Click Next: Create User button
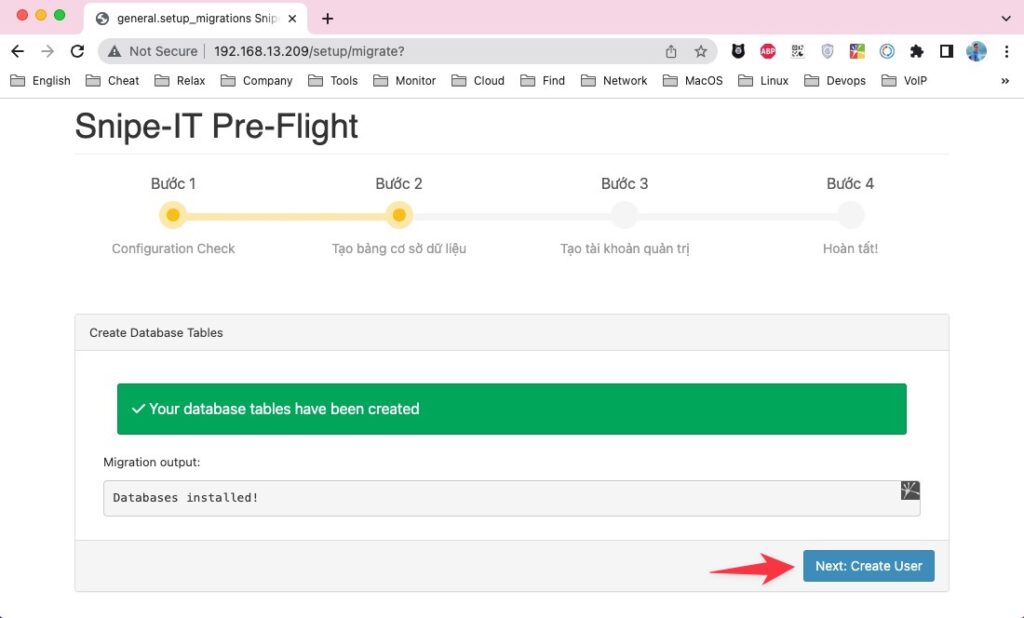This screenshot has width=1024, height=618. tap(869, 566)
